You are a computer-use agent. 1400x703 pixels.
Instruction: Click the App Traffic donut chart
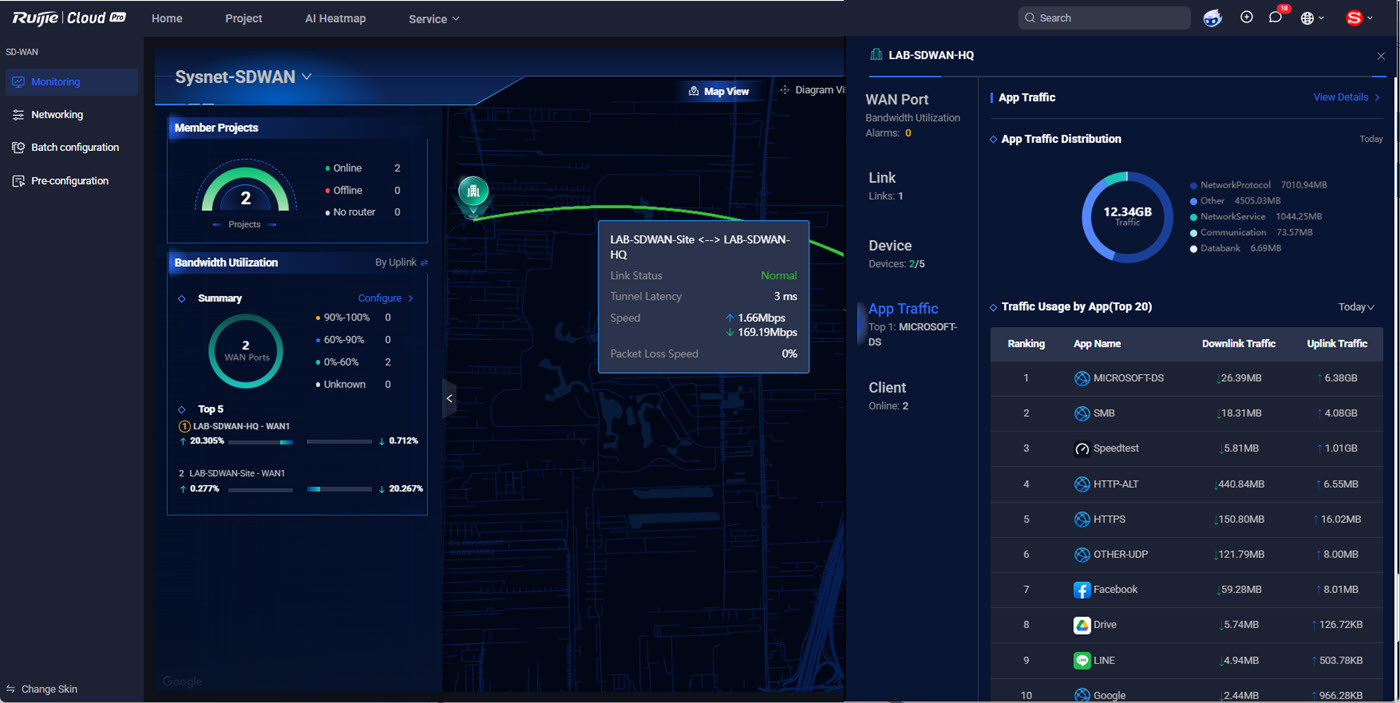(x=1127, y=217)
